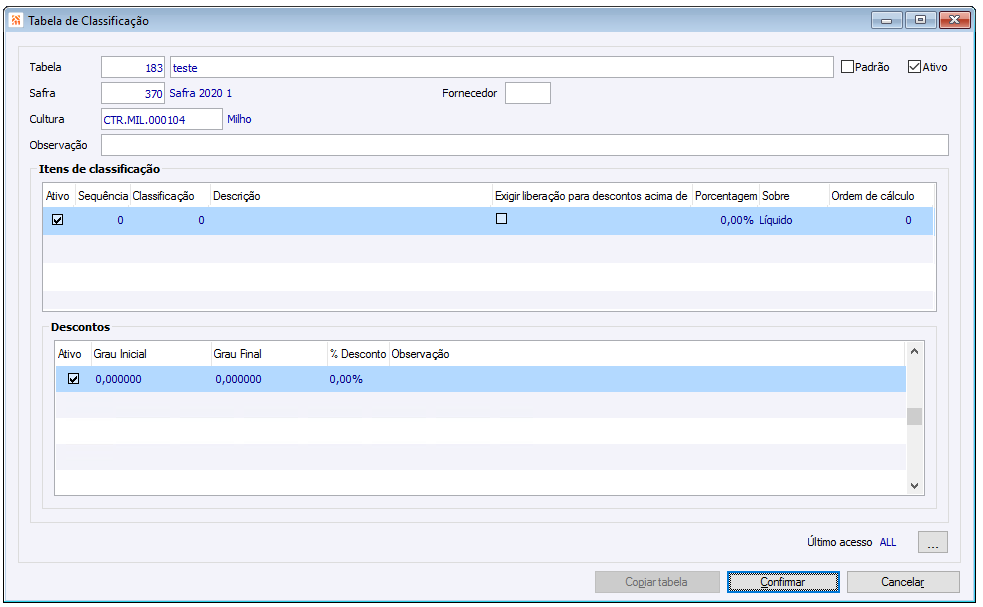983x607 pixels.
Task: Click the 'ALL' last access value
Action: point(888,542)
